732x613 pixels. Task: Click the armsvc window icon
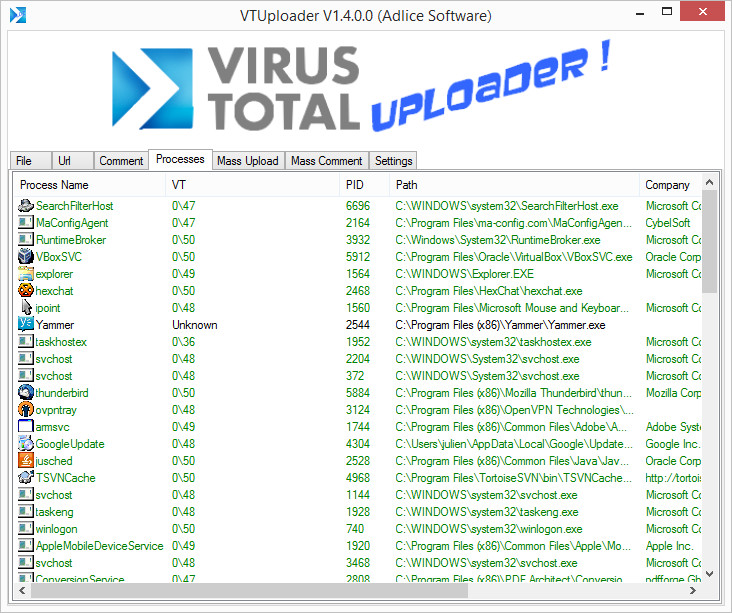click(26, 427)
